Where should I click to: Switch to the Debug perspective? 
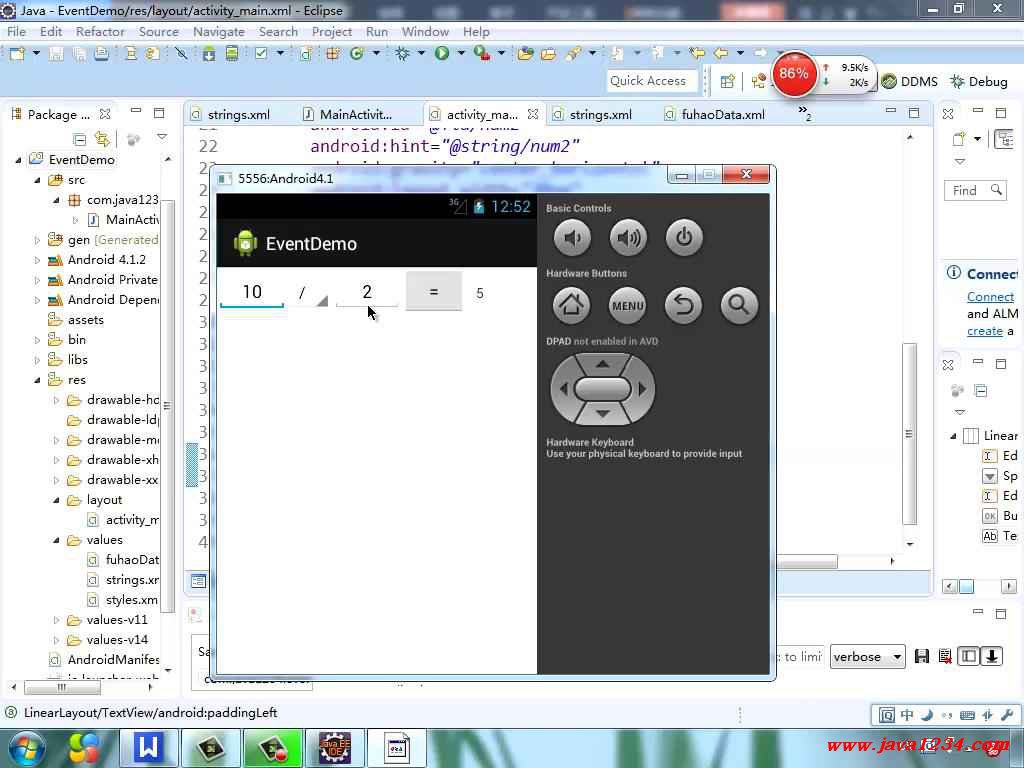(x=979, y=82)
